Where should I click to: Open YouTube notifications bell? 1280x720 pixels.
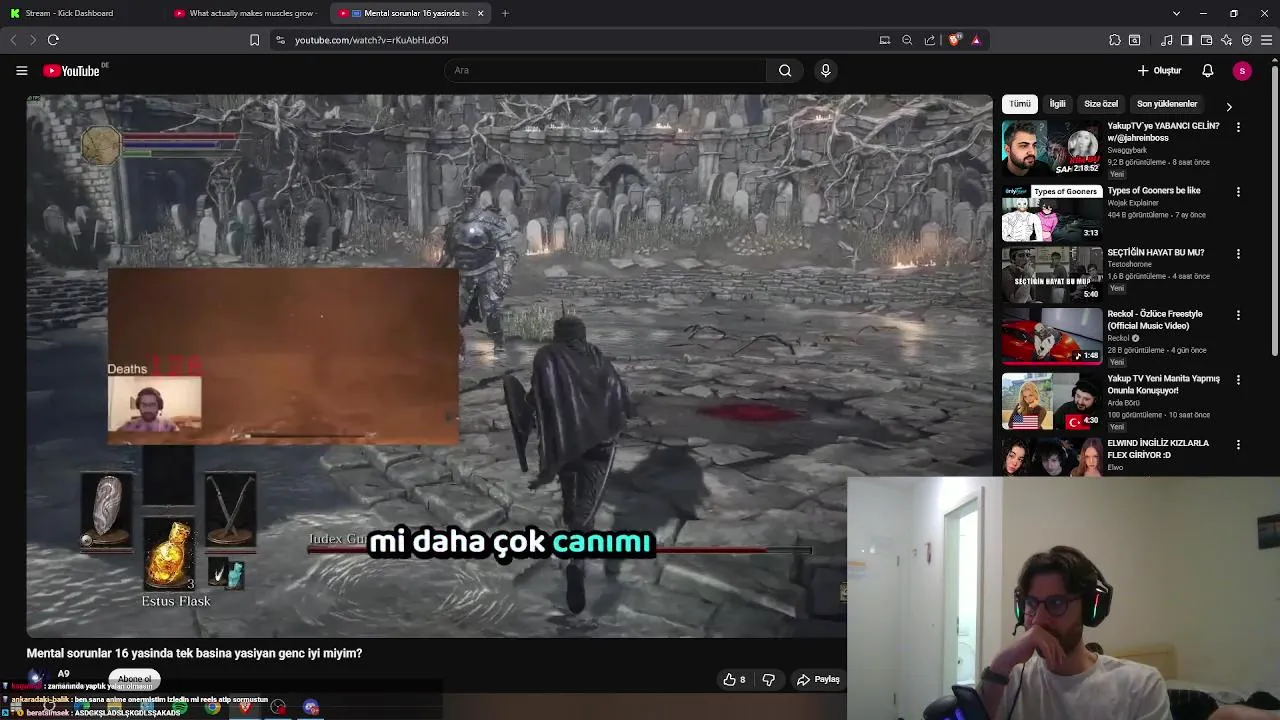click(x=1207, y=70)
